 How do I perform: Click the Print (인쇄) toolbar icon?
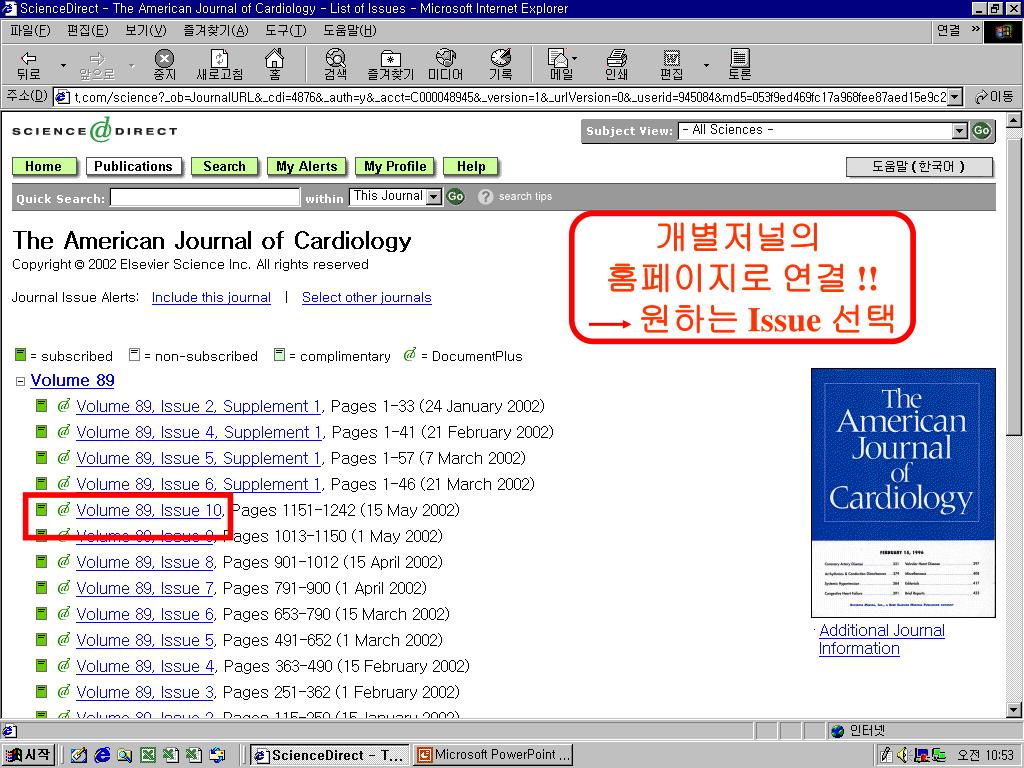click(x=616, y=65)
